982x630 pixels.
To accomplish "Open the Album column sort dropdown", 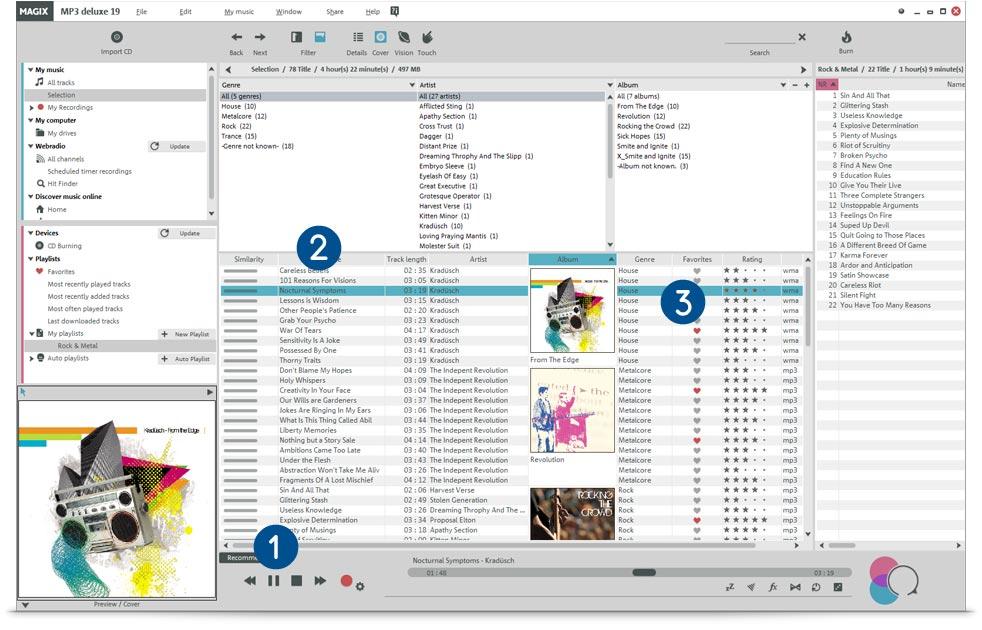I will (x=610, y=258).
